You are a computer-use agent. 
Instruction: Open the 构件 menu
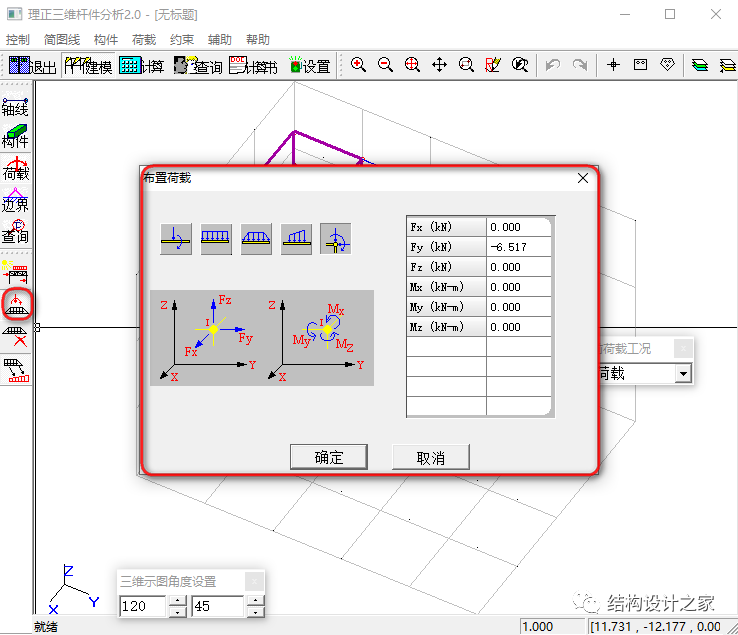pyautogui.click(x=106, y=40)
